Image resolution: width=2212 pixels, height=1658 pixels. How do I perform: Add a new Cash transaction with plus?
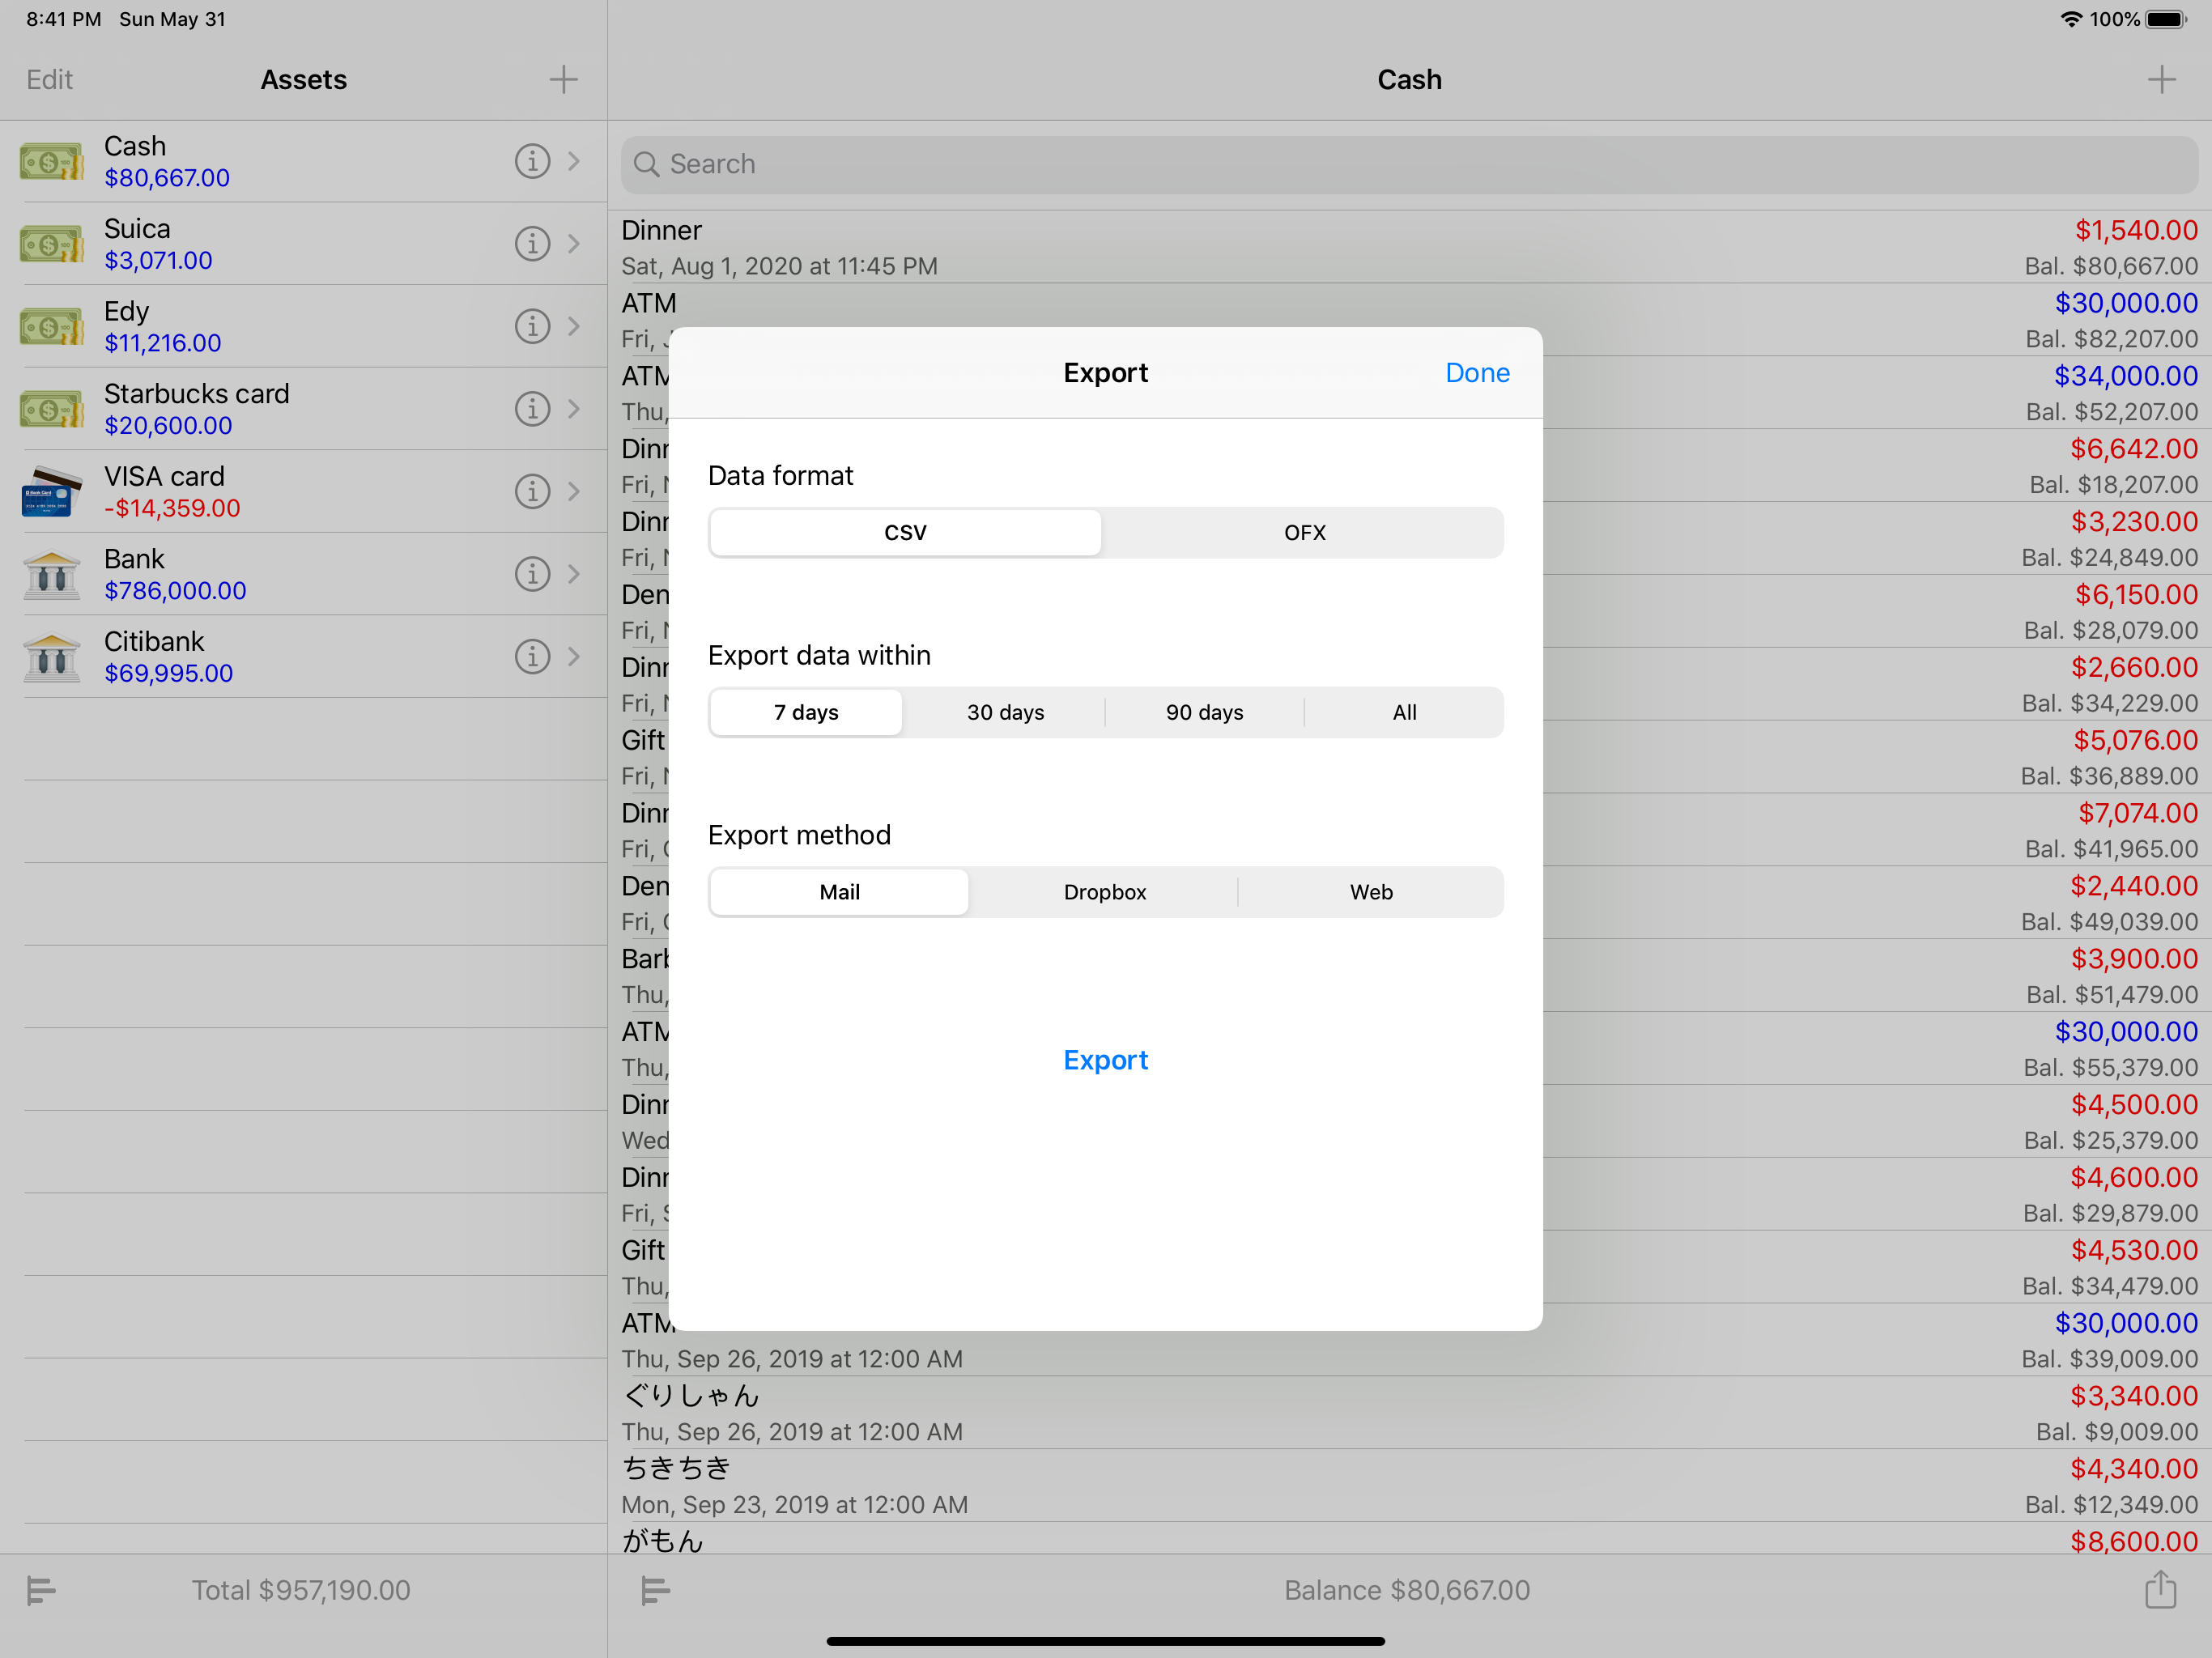tap(2162, 80)
